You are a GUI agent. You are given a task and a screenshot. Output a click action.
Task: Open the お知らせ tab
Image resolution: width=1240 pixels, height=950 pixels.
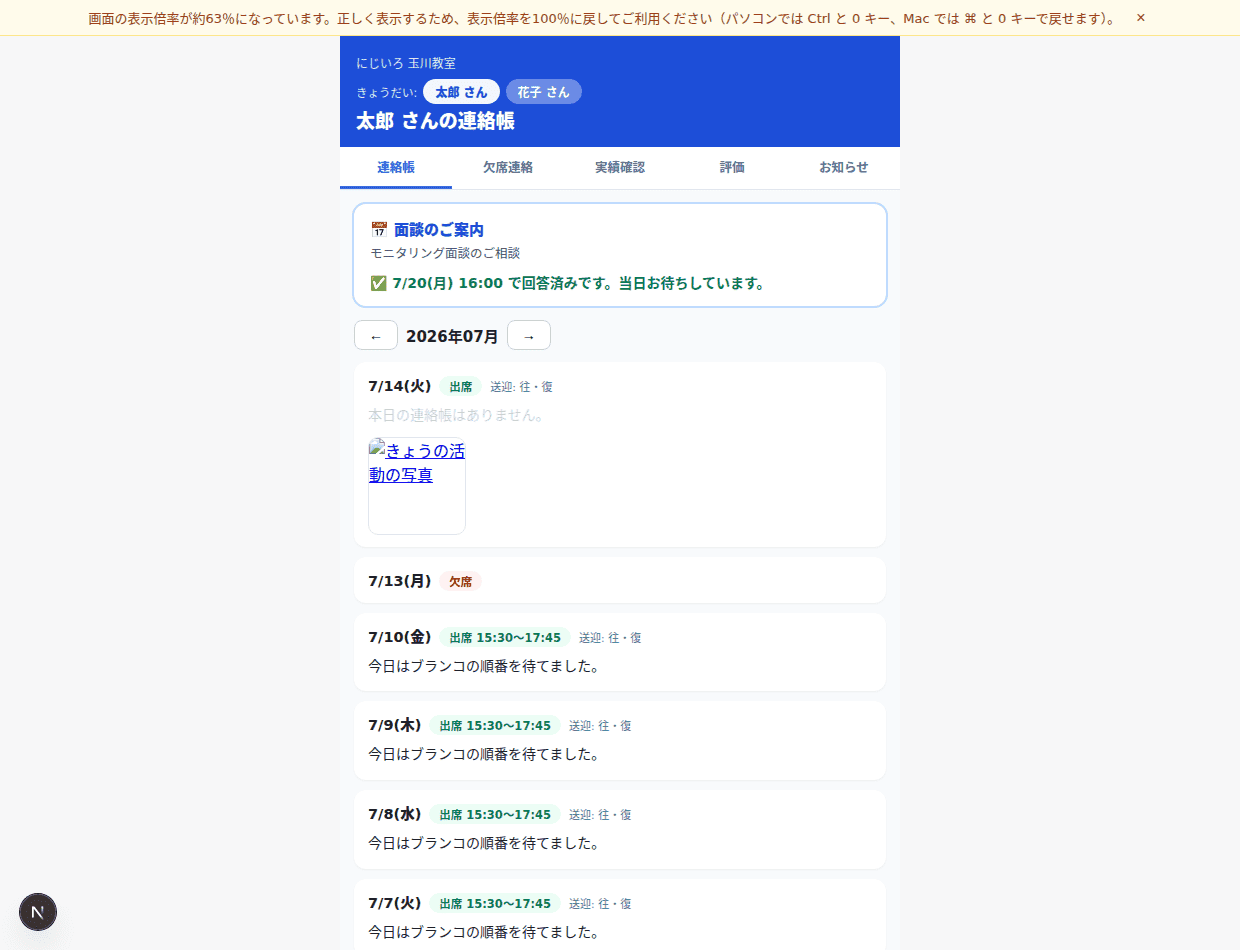[x=844, y=168]
